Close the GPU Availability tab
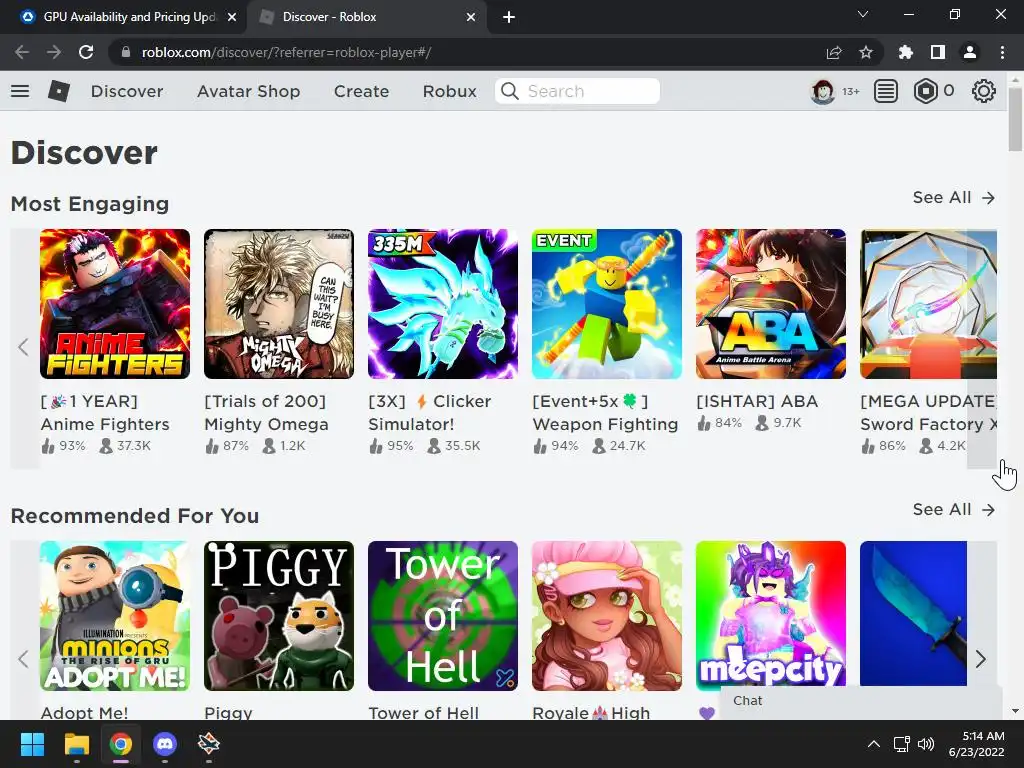Viewport: 1024px width, 768px height. click(x=232, y=17)
